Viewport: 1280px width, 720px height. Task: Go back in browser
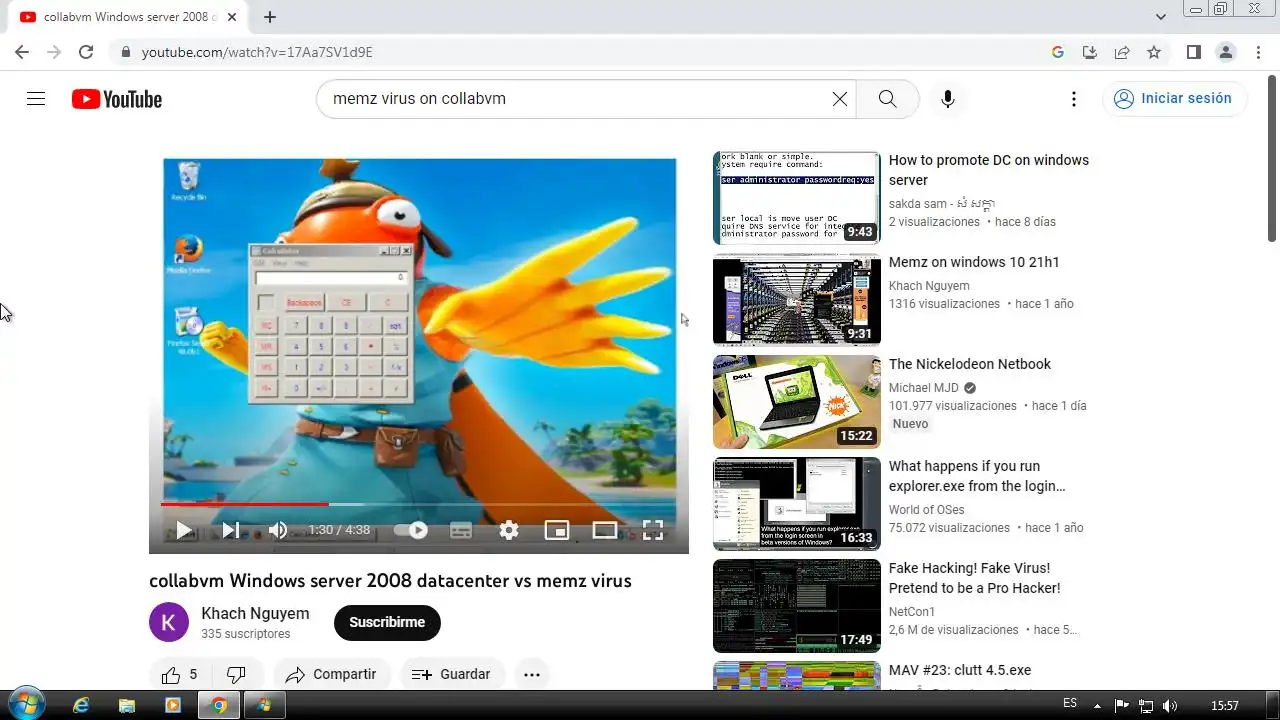[x=22, y=52]
